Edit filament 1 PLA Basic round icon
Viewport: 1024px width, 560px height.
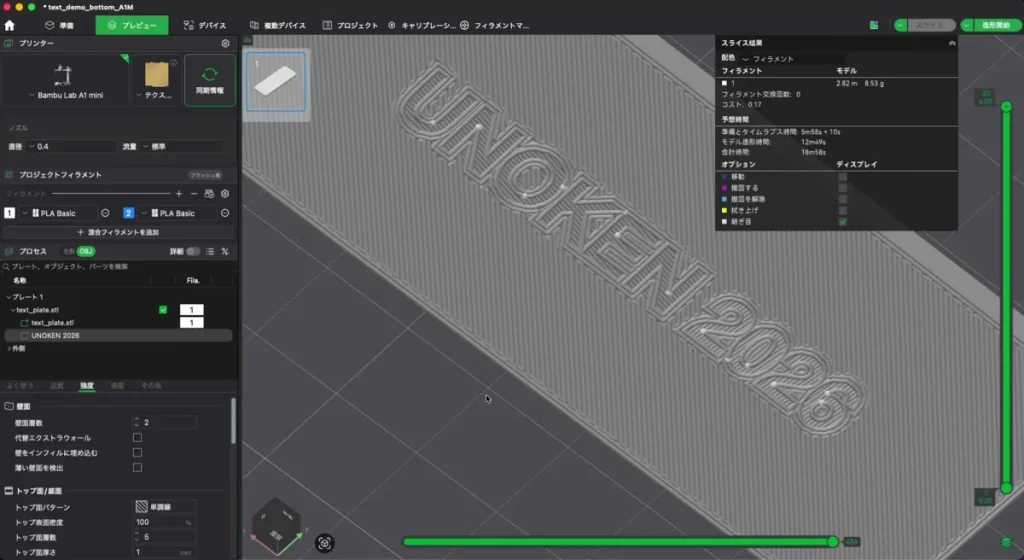(105, 213)
